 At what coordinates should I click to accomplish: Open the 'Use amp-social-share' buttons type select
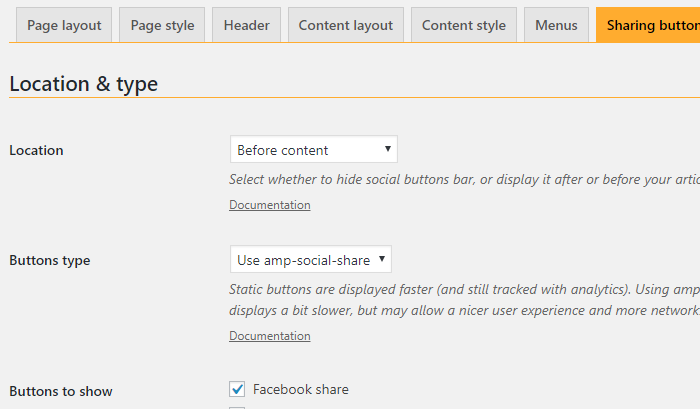click(x=311, y=259)
